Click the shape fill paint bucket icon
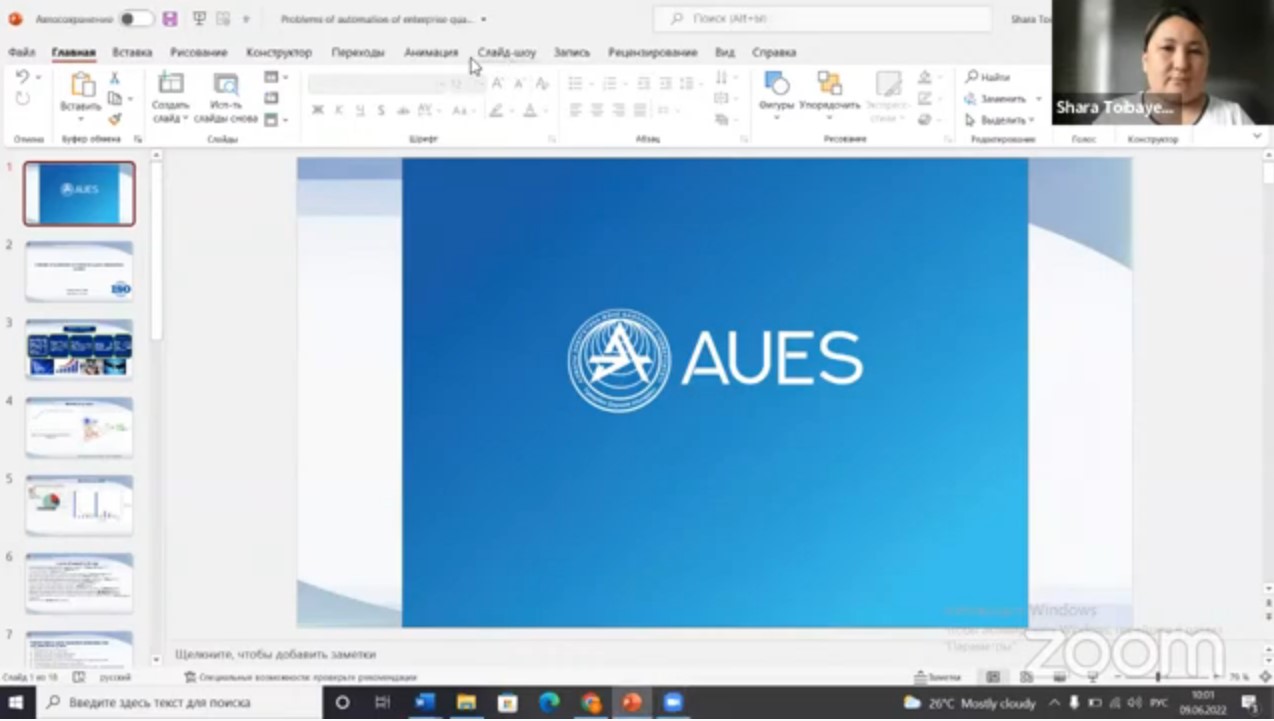The height and width of the screenshot is (721, 1274). 925,77
